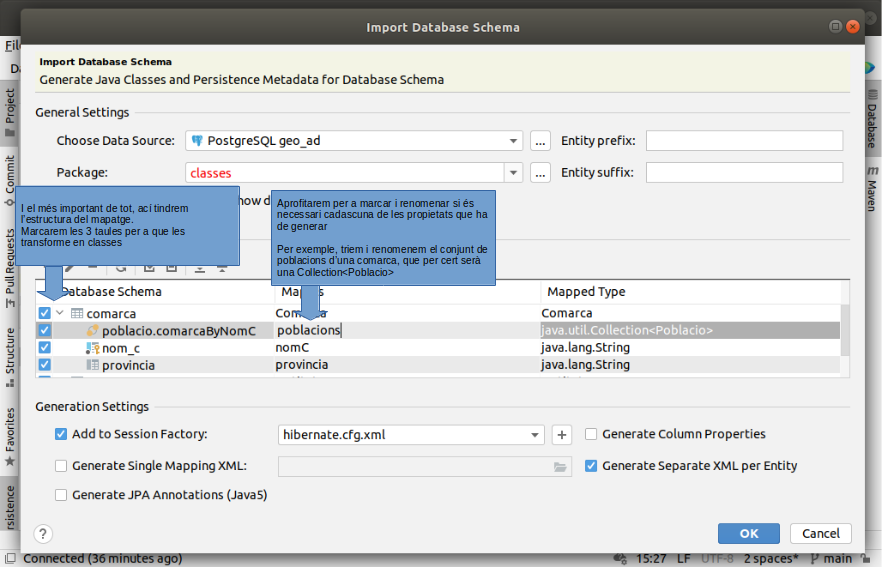The image size is (882, 567).
Task: Click the column icon beside provincia
Action: (x=92, y=365)
